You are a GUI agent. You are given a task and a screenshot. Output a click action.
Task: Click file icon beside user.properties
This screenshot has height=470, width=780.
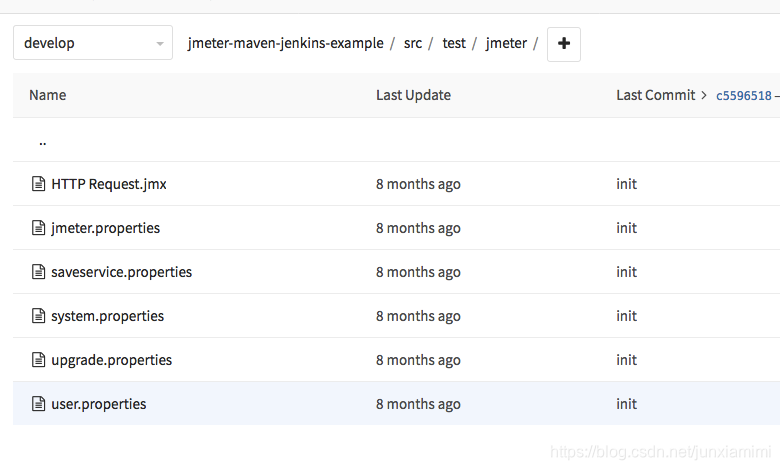point(38,403)
